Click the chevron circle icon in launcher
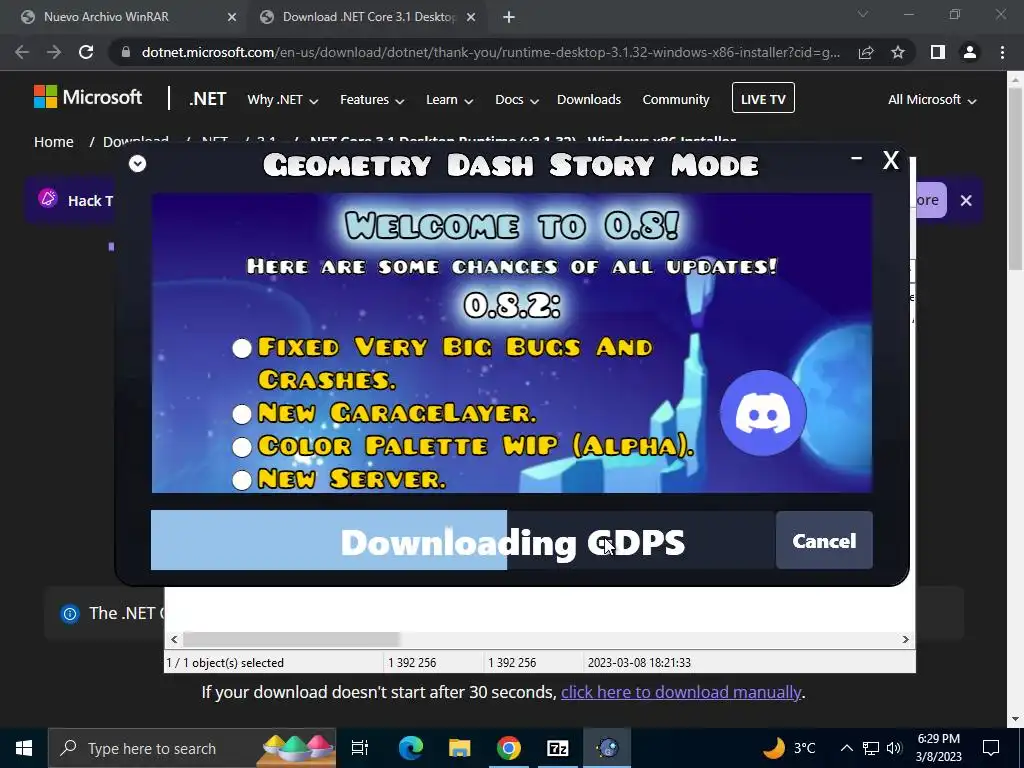Viewport: 1024px width, 768px height. click(137, 163)
